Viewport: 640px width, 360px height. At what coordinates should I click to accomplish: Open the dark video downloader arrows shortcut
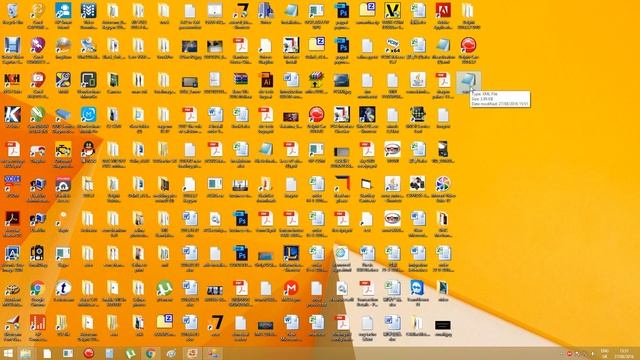88,11
